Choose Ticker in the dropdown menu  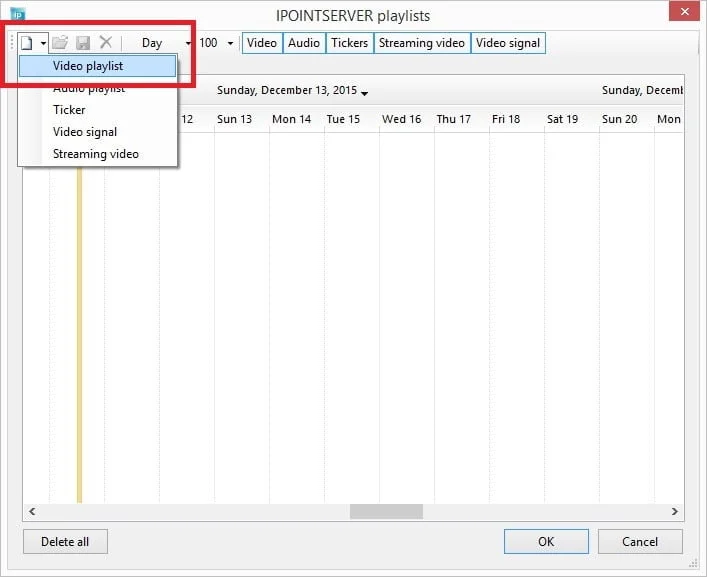pos(69,110)
